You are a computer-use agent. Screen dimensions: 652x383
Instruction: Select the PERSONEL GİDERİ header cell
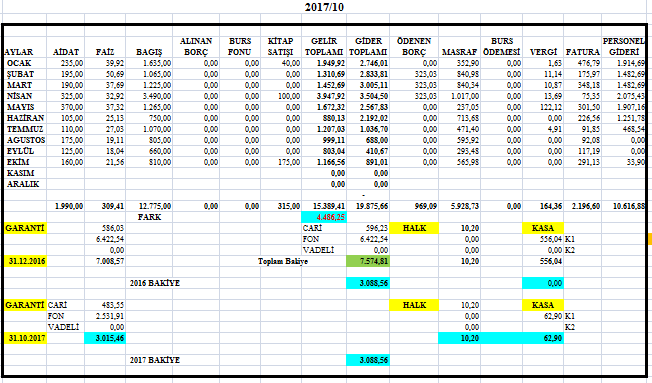tap(623, 47)
